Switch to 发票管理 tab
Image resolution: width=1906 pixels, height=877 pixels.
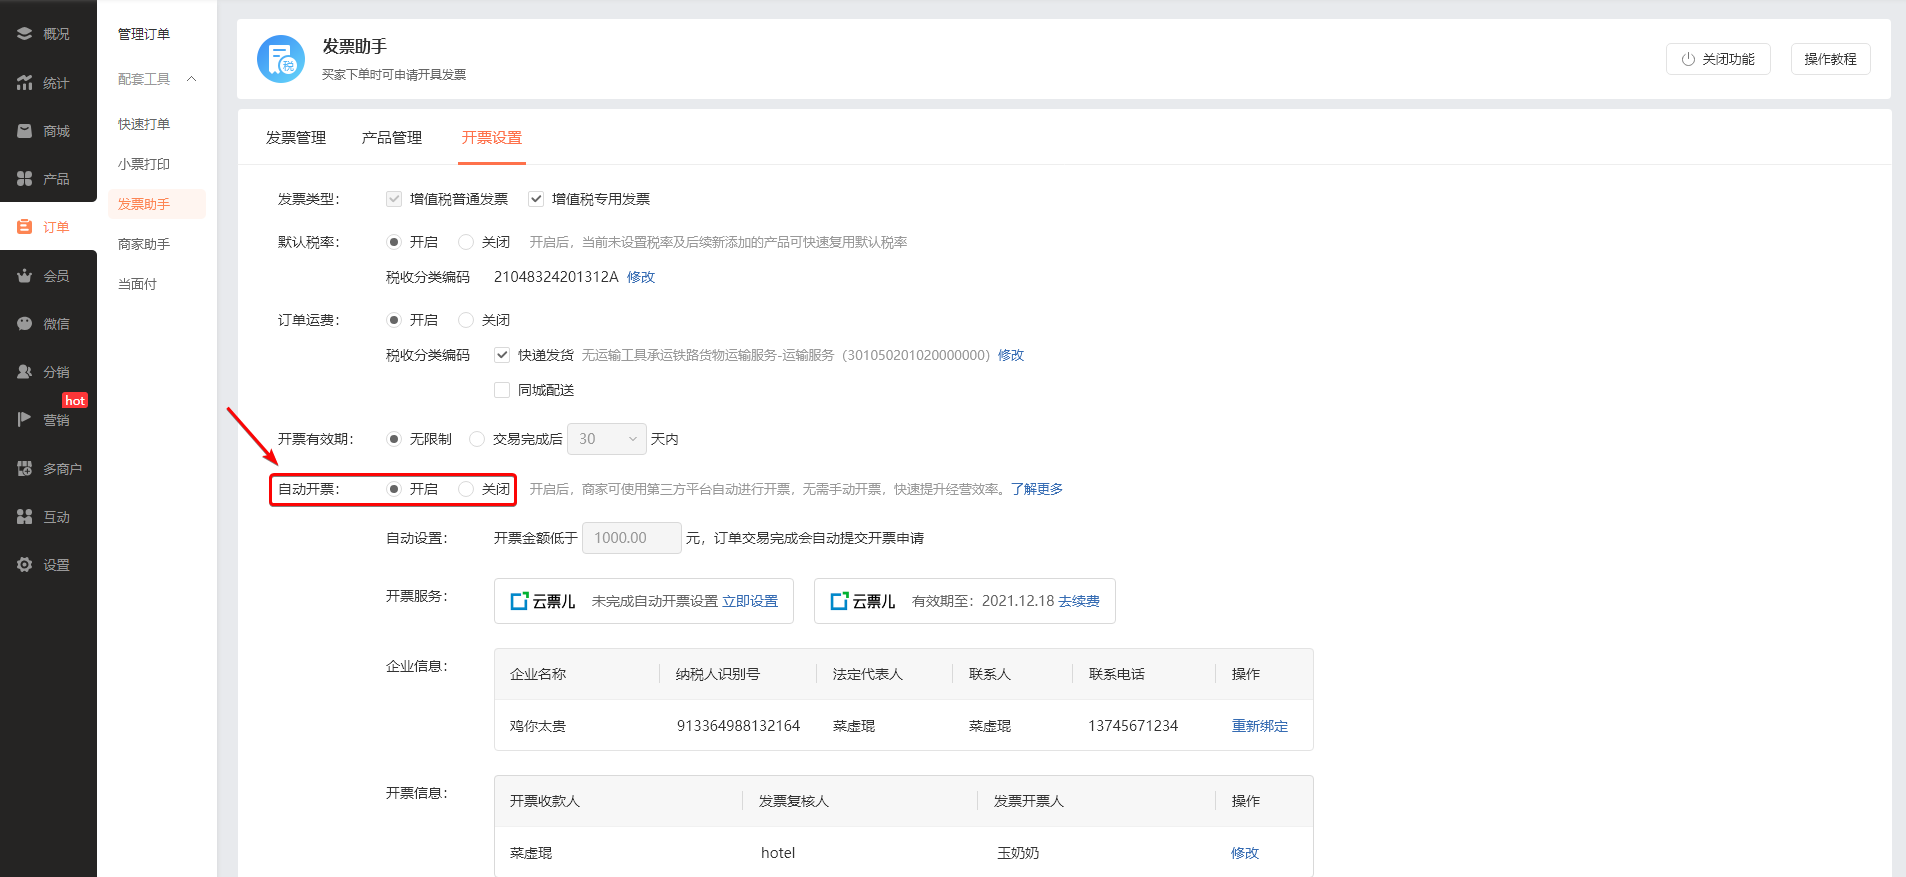pos(296,138)
